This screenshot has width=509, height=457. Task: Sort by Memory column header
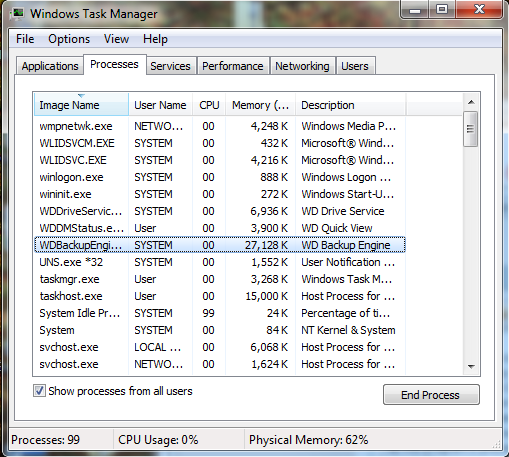tap(260, 105)
